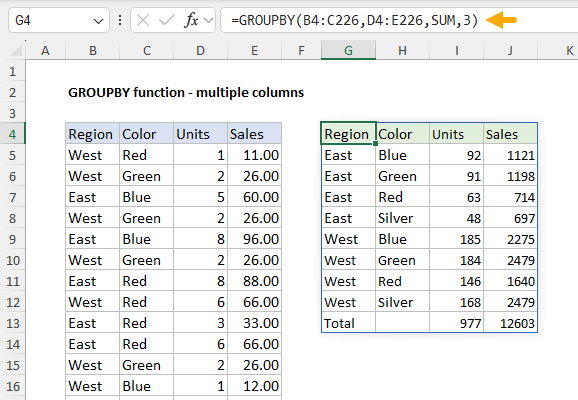Click the units value 5 in row 7
Viewport: 578px width, 400px height.
[200, 197]
